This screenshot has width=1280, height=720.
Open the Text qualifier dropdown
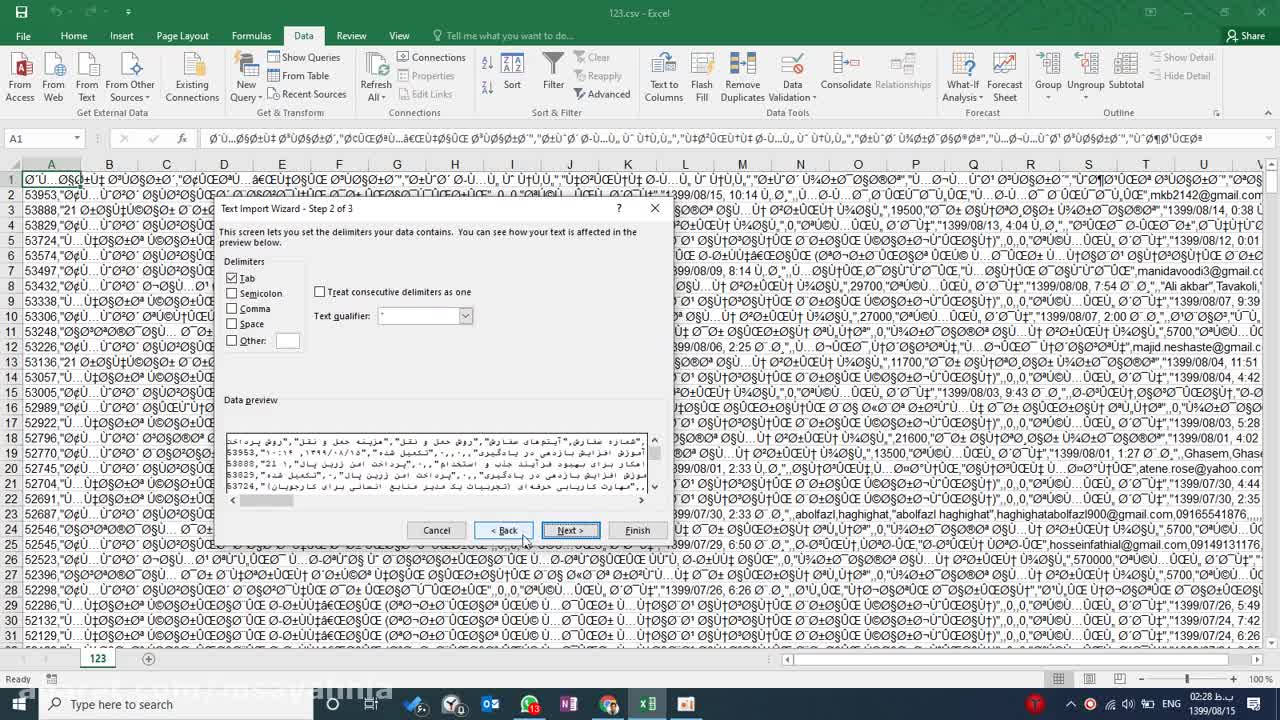click(465, 316)
